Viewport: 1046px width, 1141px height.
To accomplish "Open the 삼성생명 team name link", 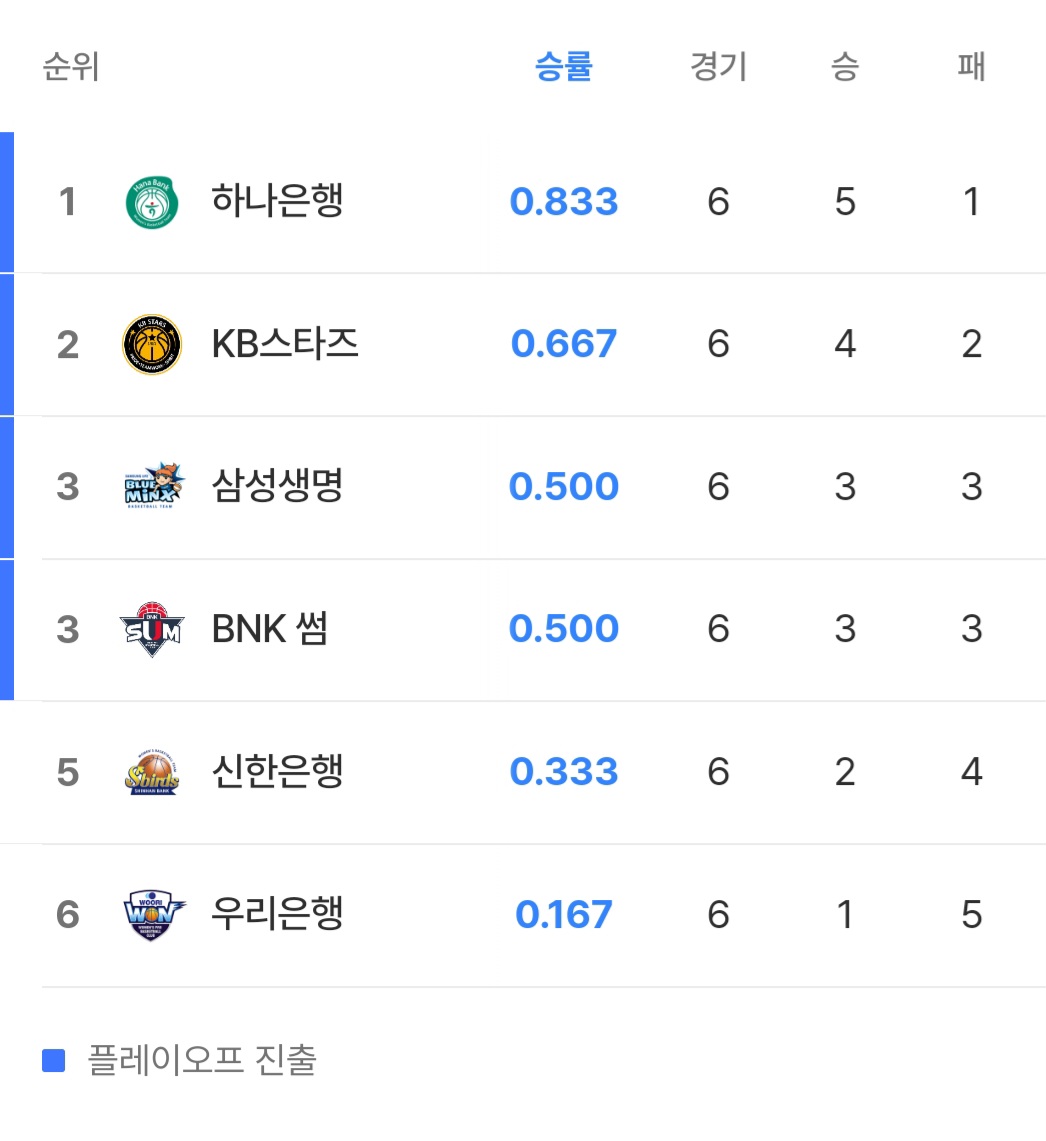I will coord(277,487).
